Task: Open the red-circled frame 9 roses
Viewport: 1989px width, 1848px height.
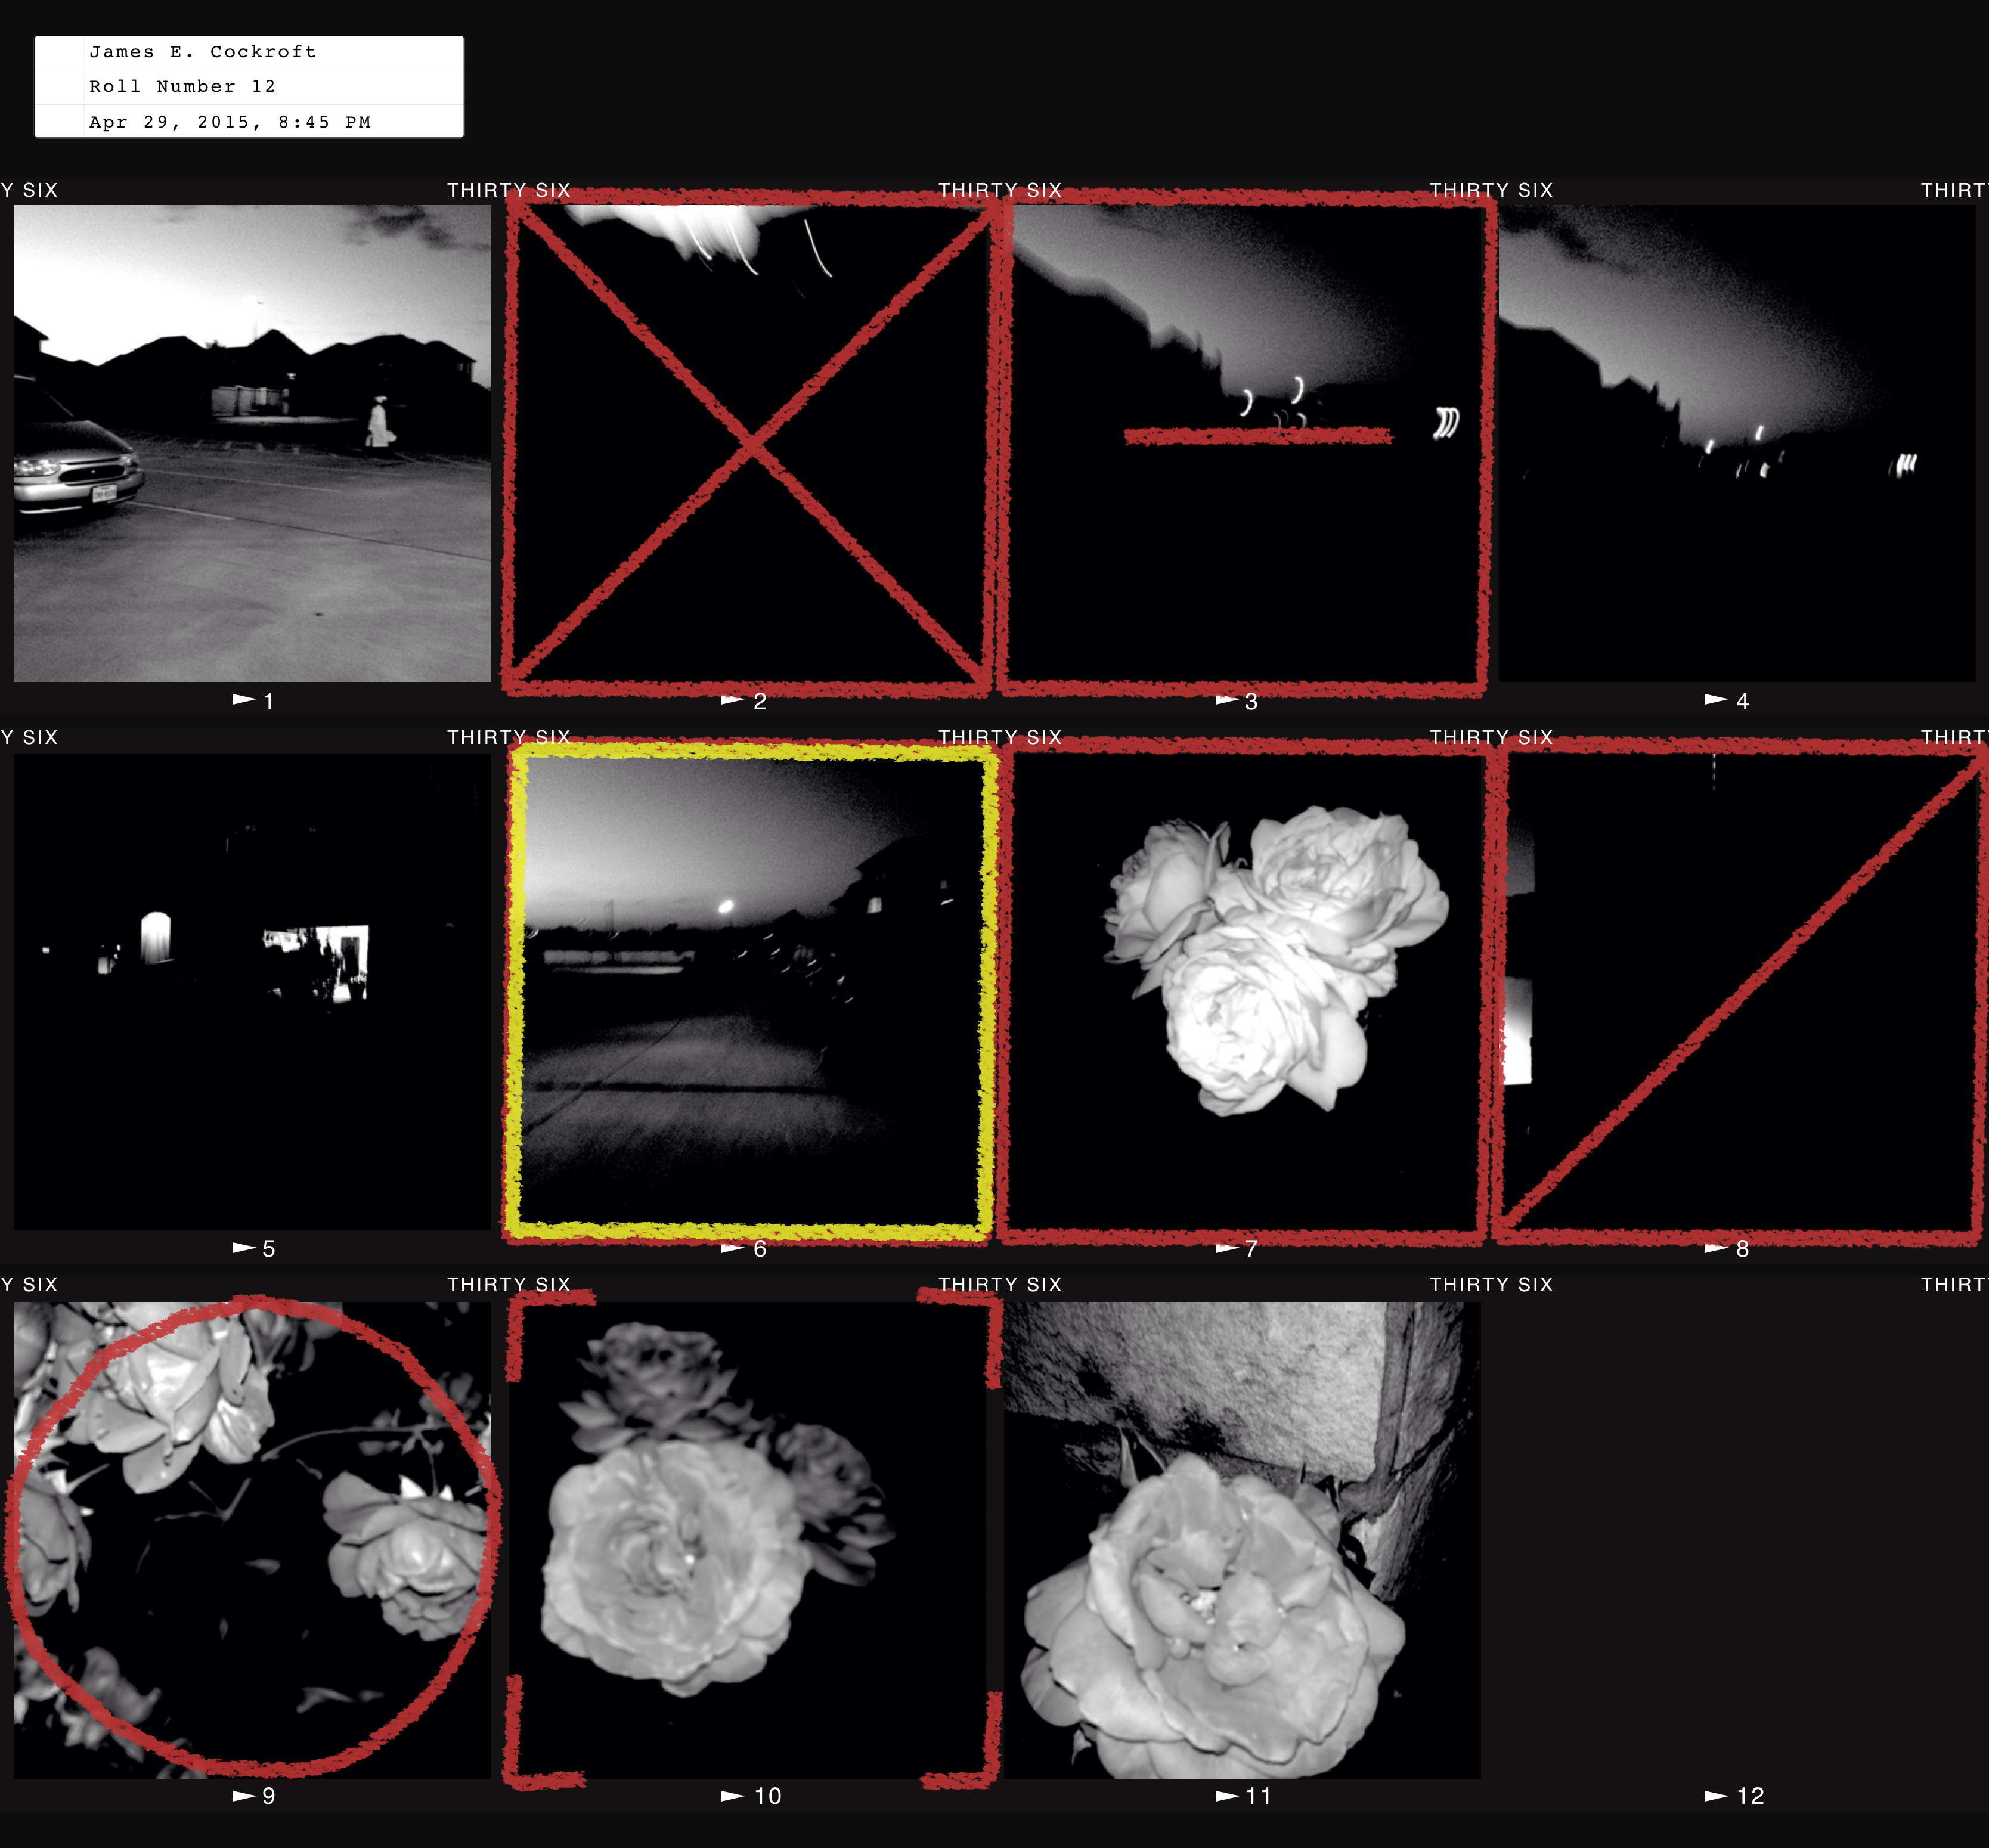Action: pos(252,1539)
